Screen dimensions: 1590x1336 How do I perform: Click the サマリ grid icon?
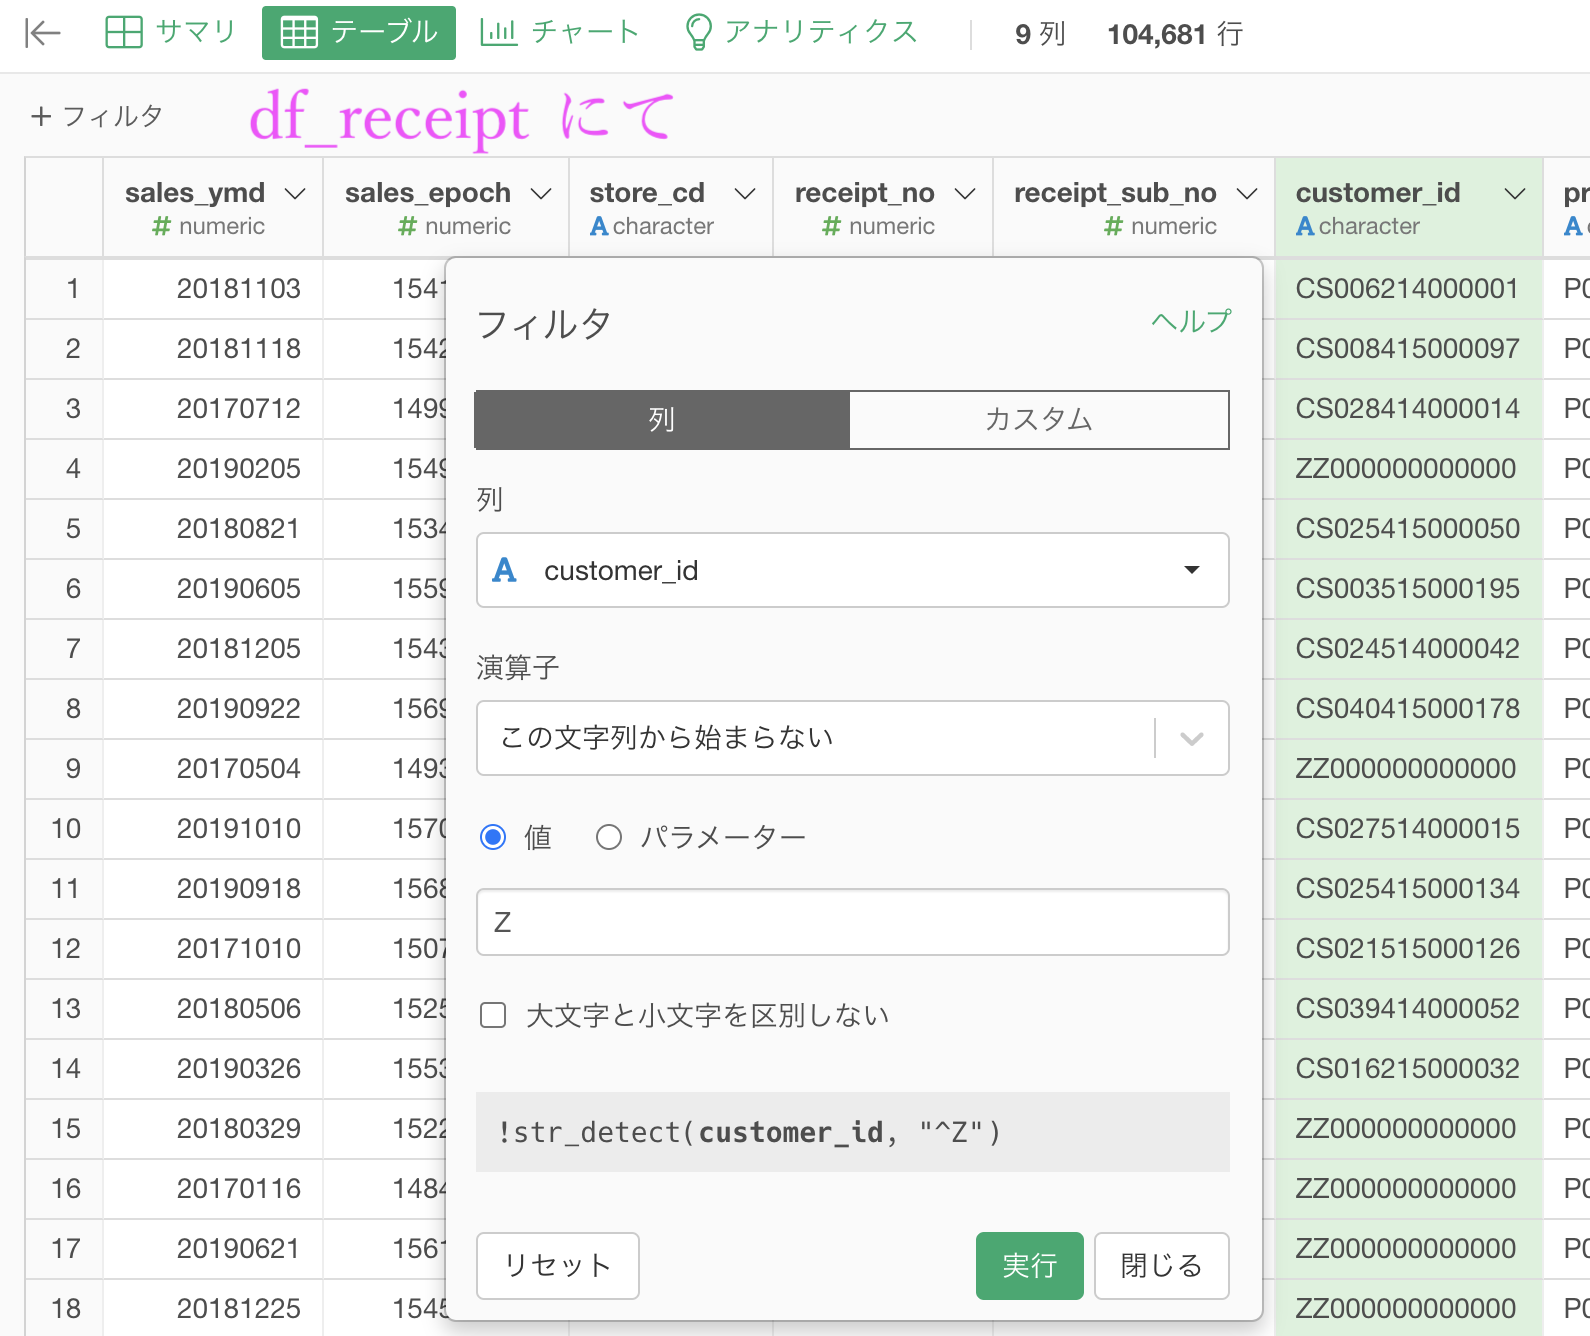(x=124, y=32)
